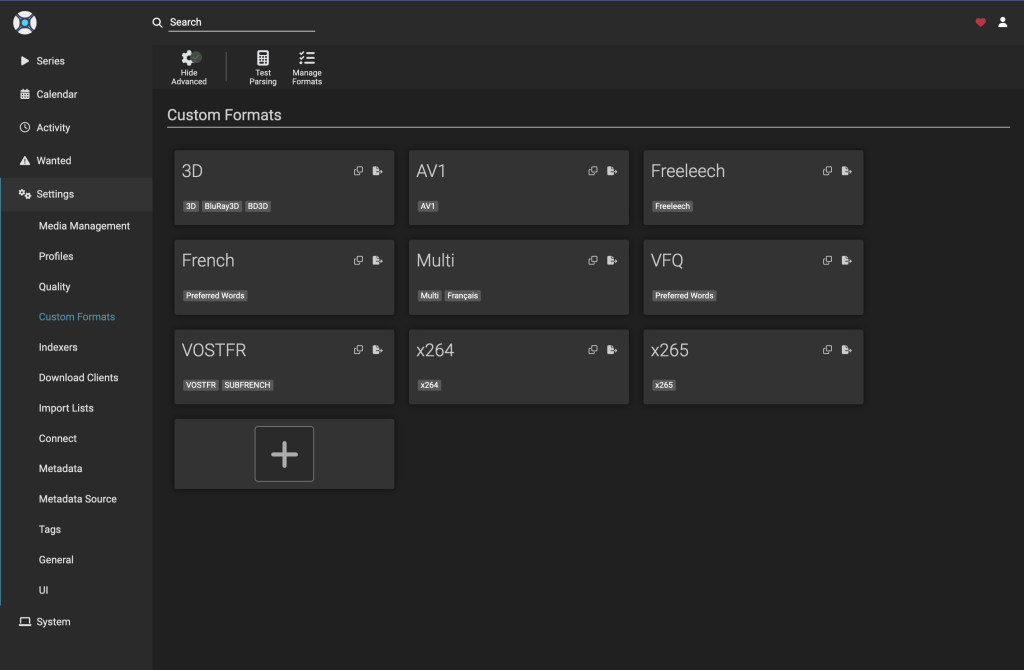Go to Tags settings
Screen dimensions: 1024x670
coord(50,530)
